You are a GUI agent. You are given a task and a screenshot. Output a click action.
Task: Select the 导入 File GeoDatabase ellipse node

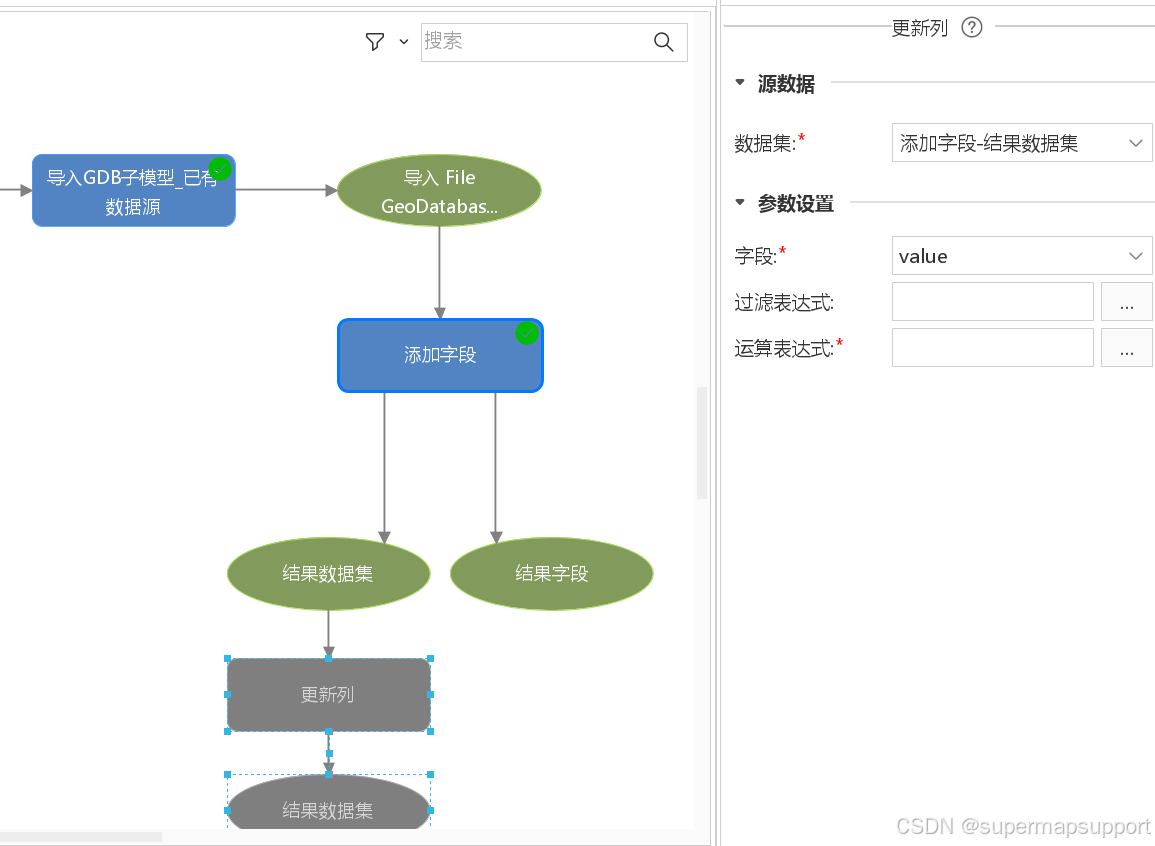tap(440, 190)
